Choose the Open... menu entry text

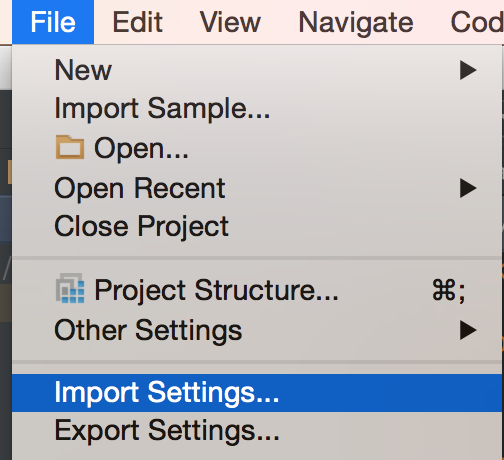click(141, 148)
